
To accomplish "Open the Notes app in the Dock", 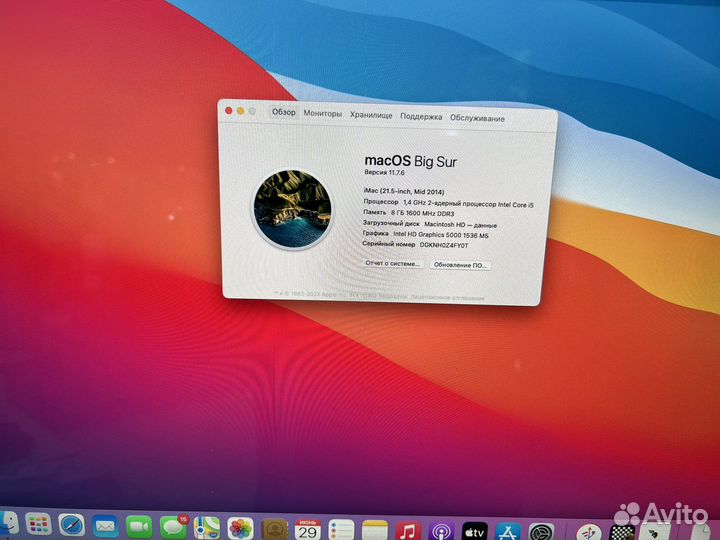I will (375, 530).
